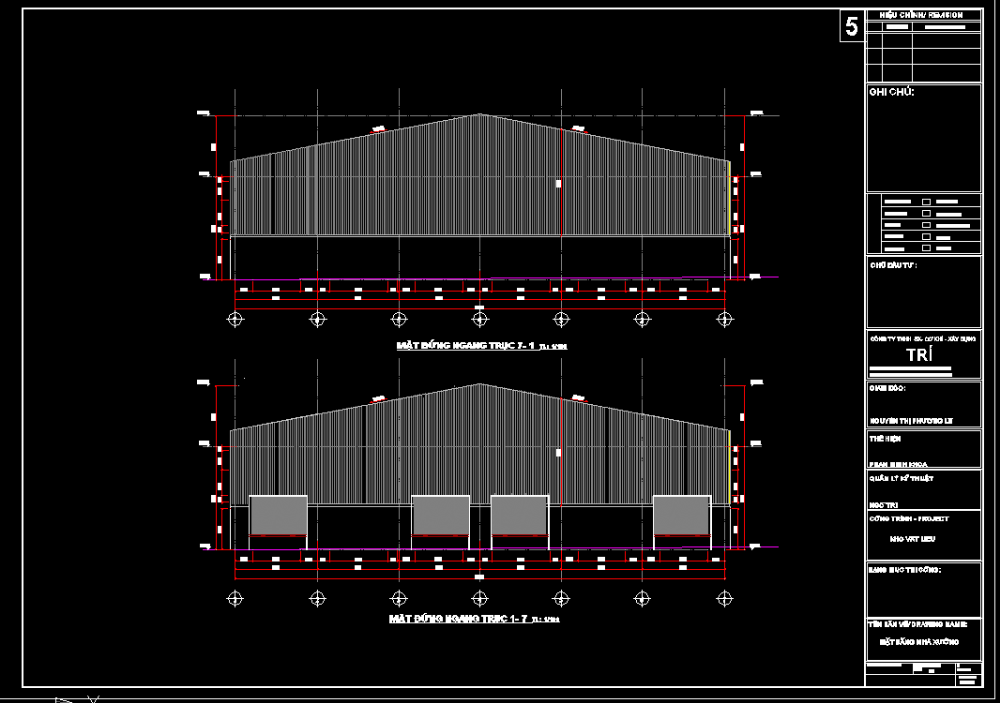Select the second gray door in lower elevation
The height and width of the screenshot is (703, 1000).
pos(441,515)
